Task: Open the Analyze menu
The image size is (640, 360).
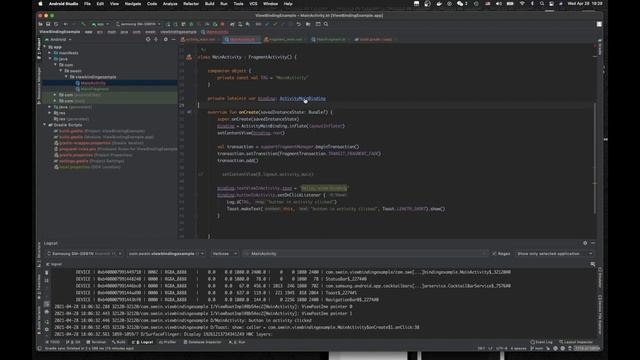Action: [x=170, y=4]
